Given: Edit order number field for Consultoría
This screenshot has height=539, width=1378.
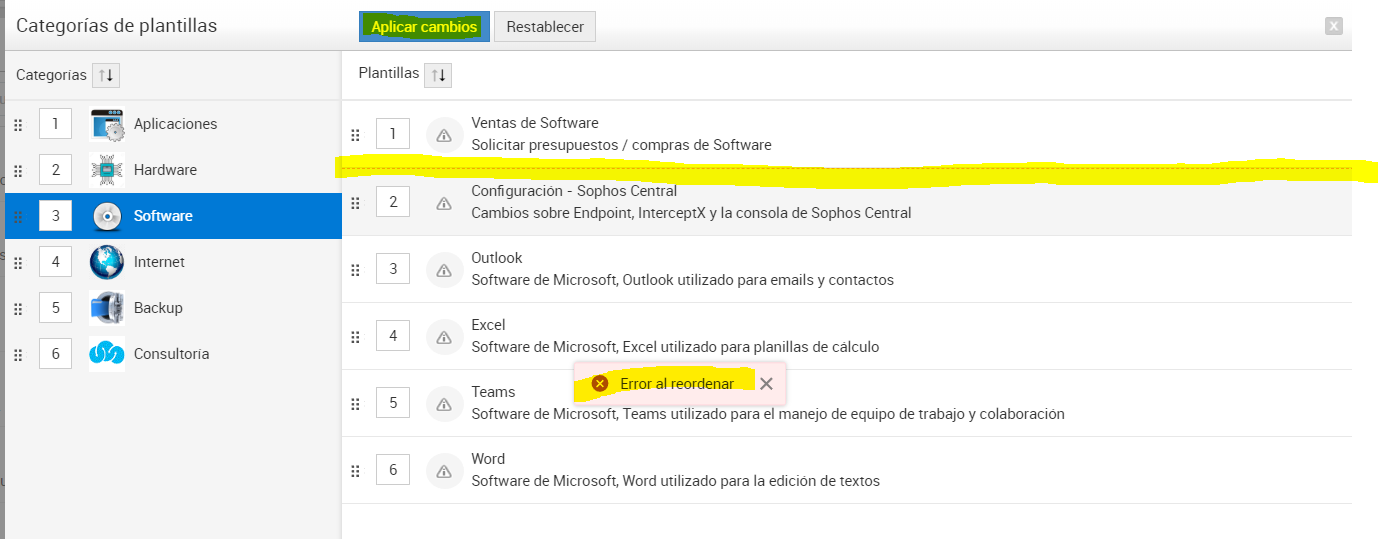Looking at the screenshot, I should (55, 354).
